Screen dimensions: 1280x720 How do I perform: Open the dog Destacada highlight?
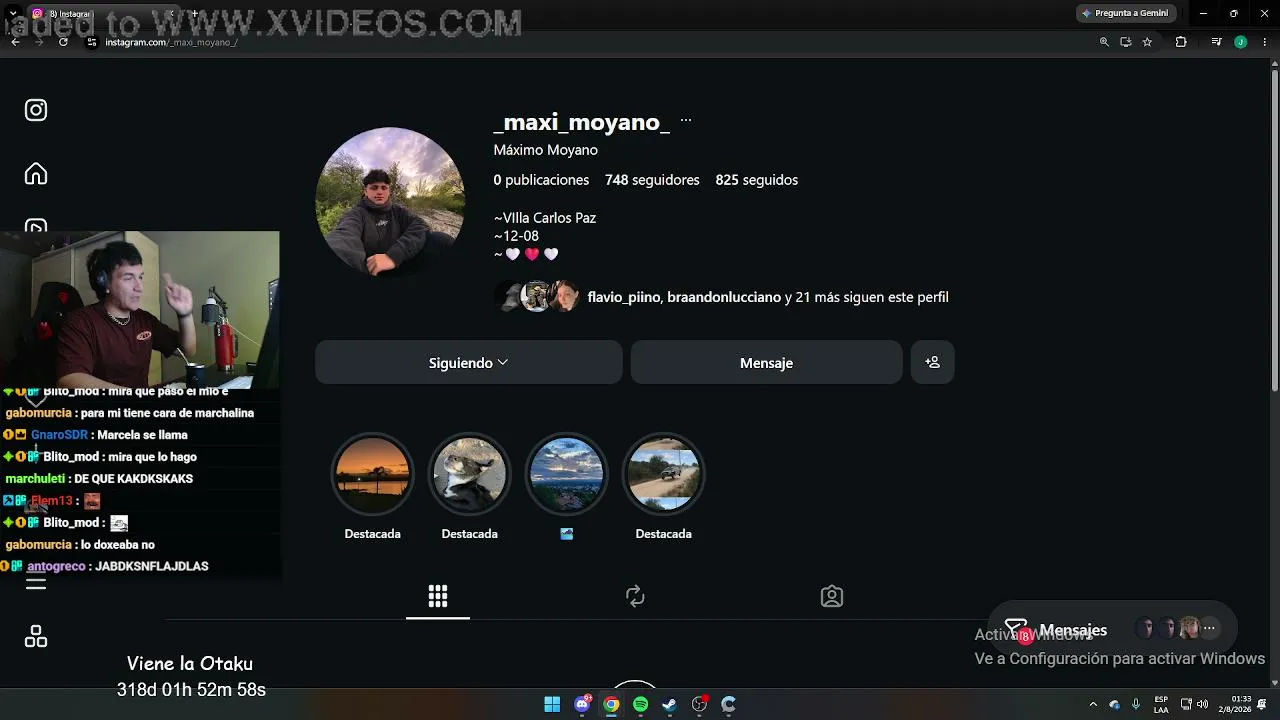click(469, 474)
